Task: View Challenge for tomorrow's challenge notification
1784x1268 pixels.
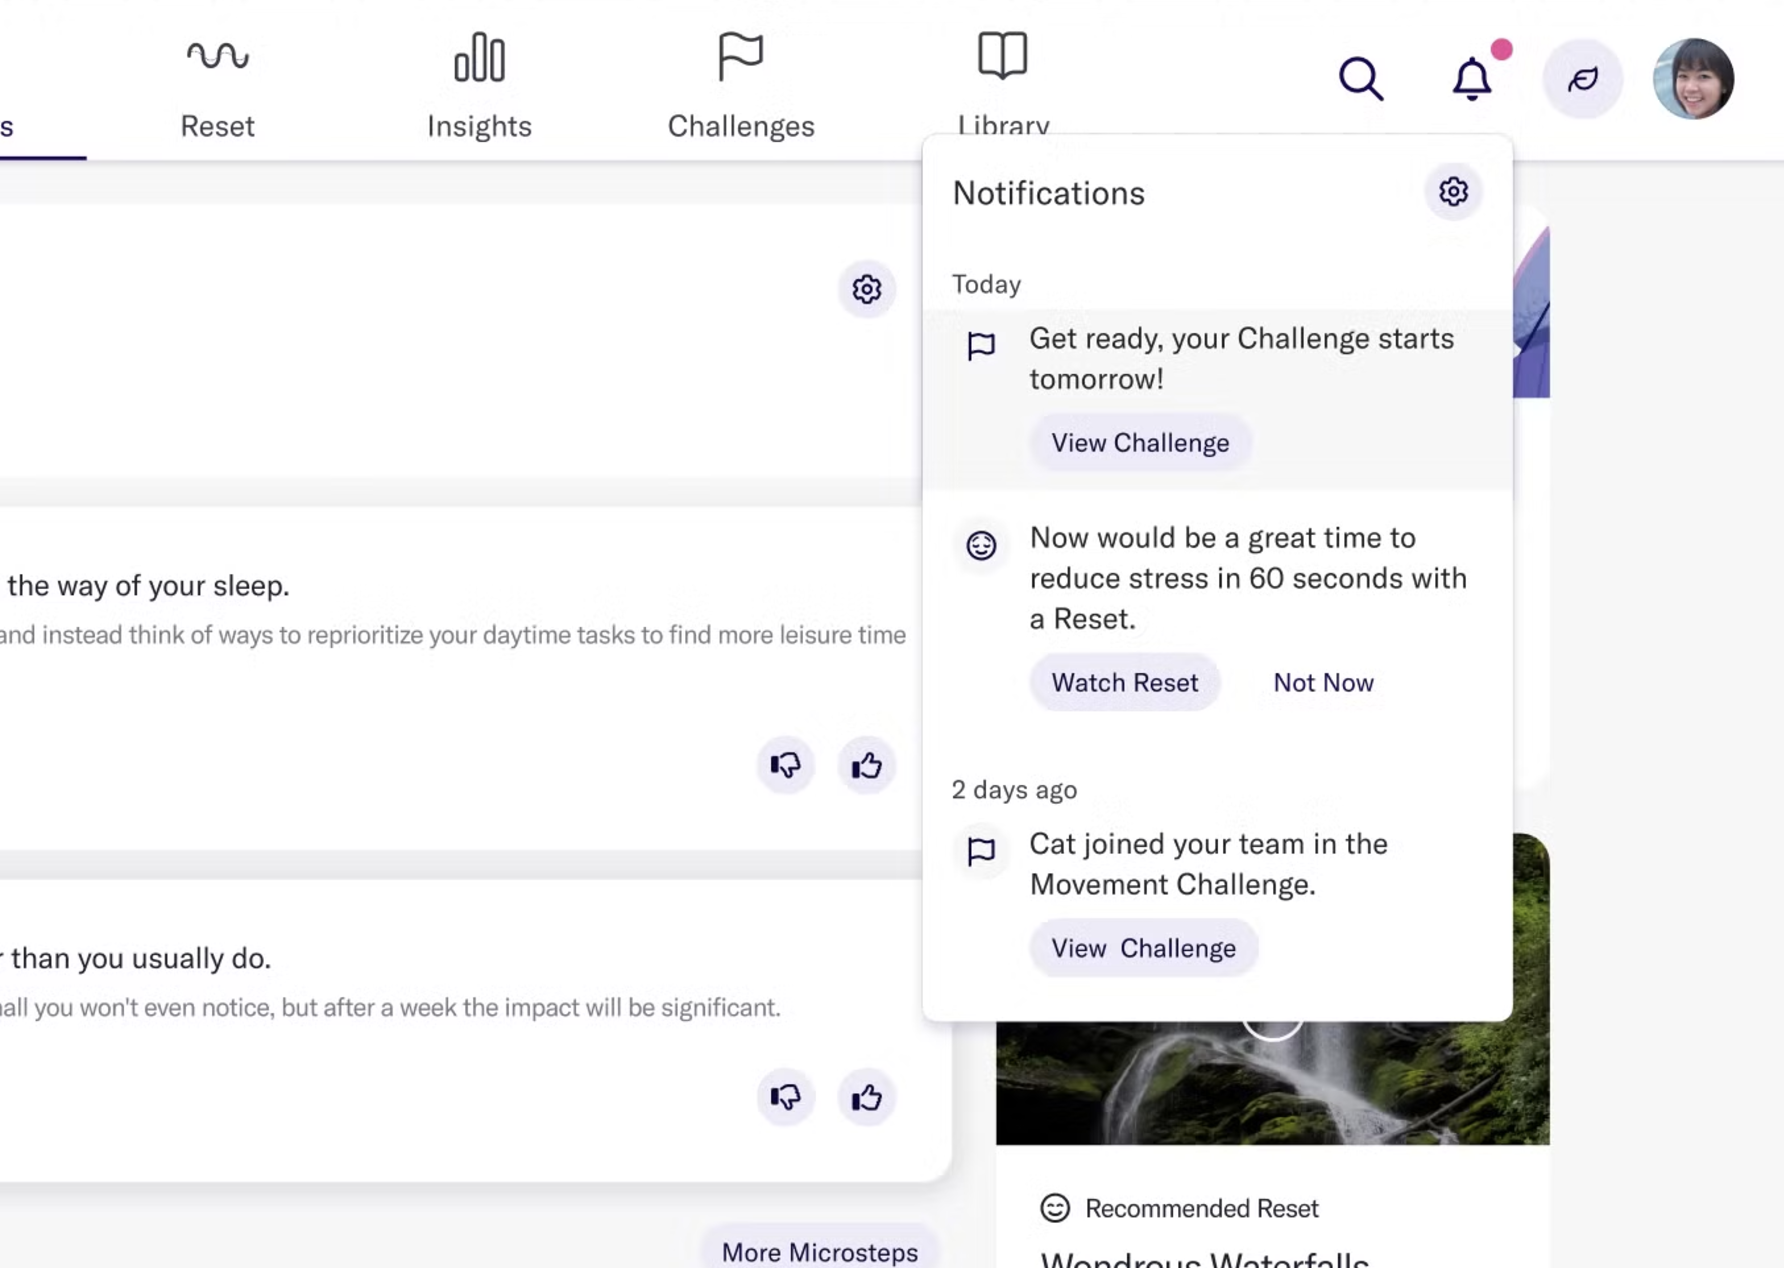Action: [1140, 443]
